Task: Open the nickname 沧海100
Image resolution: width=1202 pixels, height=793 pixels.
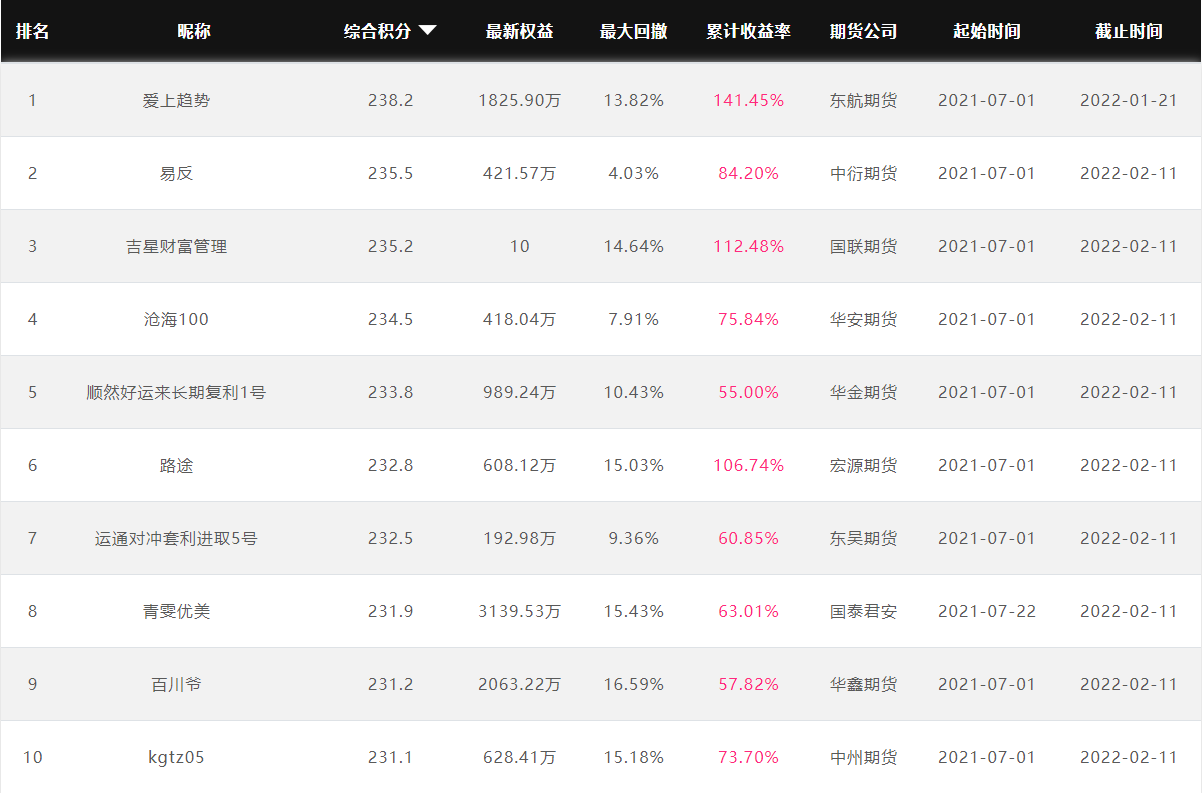Action: point(176,319)
